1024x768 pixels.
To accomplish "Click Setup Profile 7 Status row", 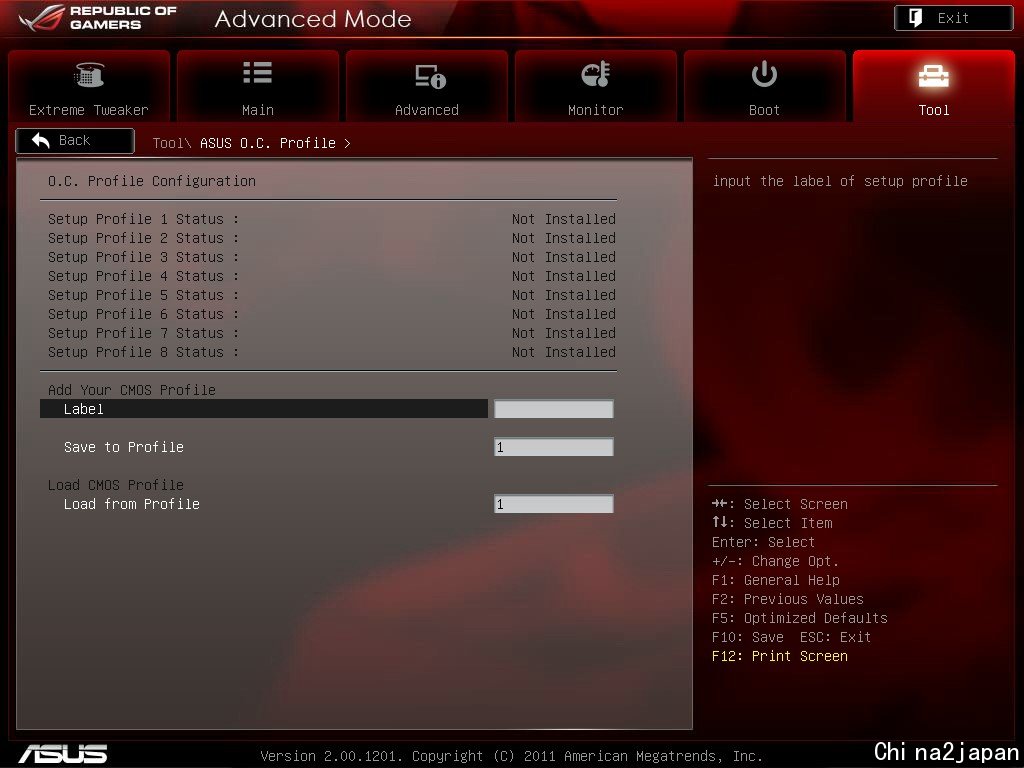I will pyautogui.click(x=332, y=332).
